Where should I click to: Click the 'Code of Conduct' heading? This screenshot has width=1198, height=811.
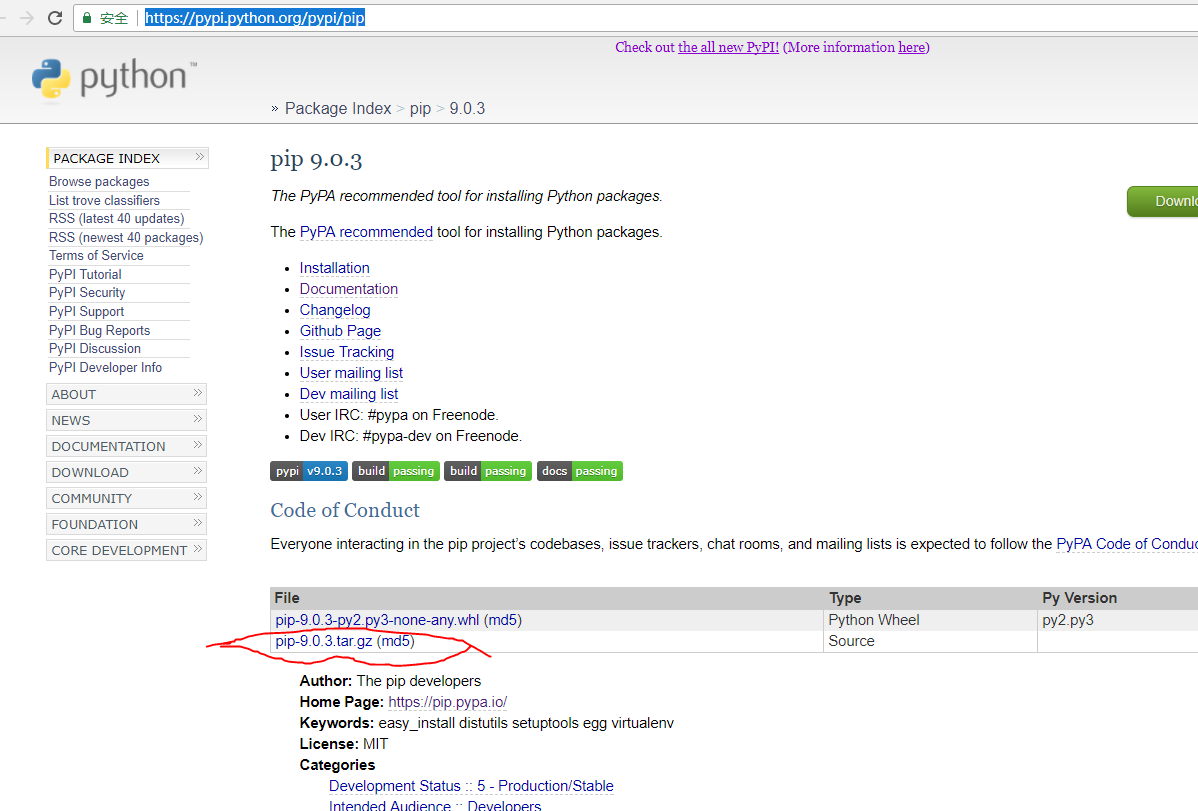(345, 510)
